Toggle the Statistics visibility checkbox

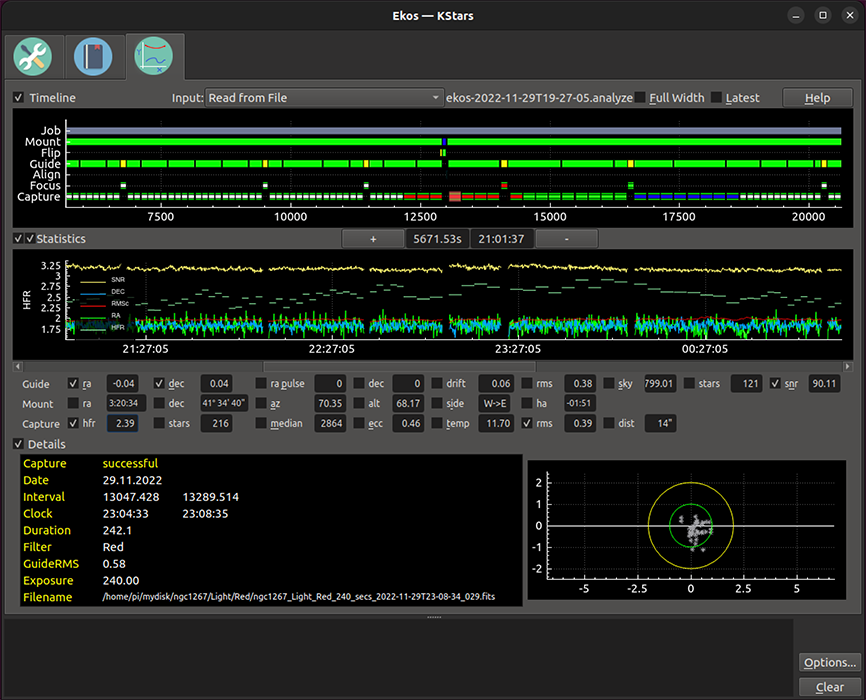coord(17,238)
